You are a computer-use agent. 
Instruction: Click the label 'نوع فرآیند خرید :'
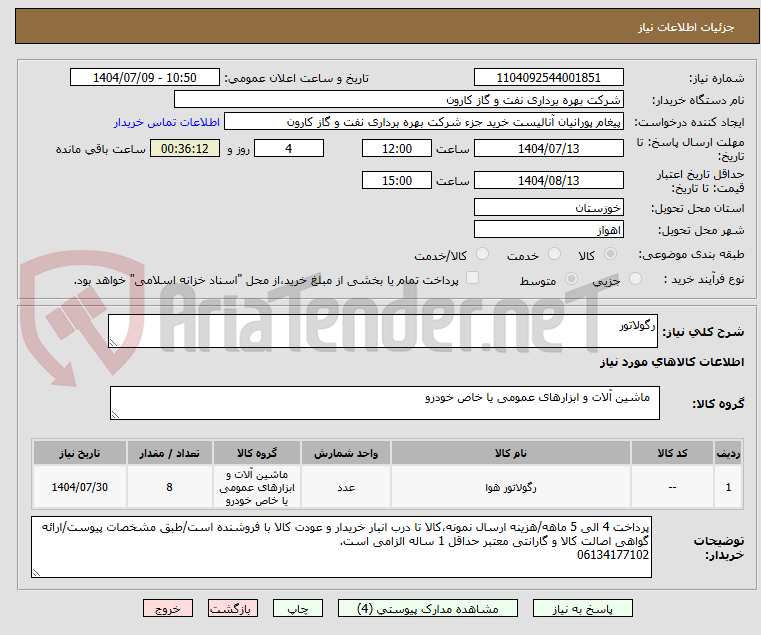(x=704, y=279)
